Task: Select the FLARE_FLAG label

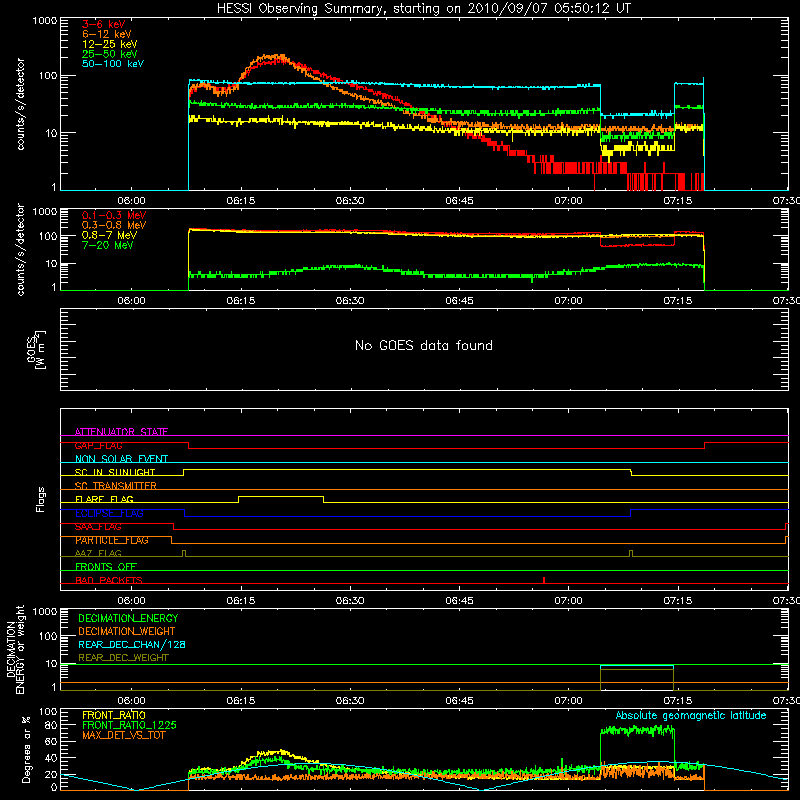Action: point(104,499)
